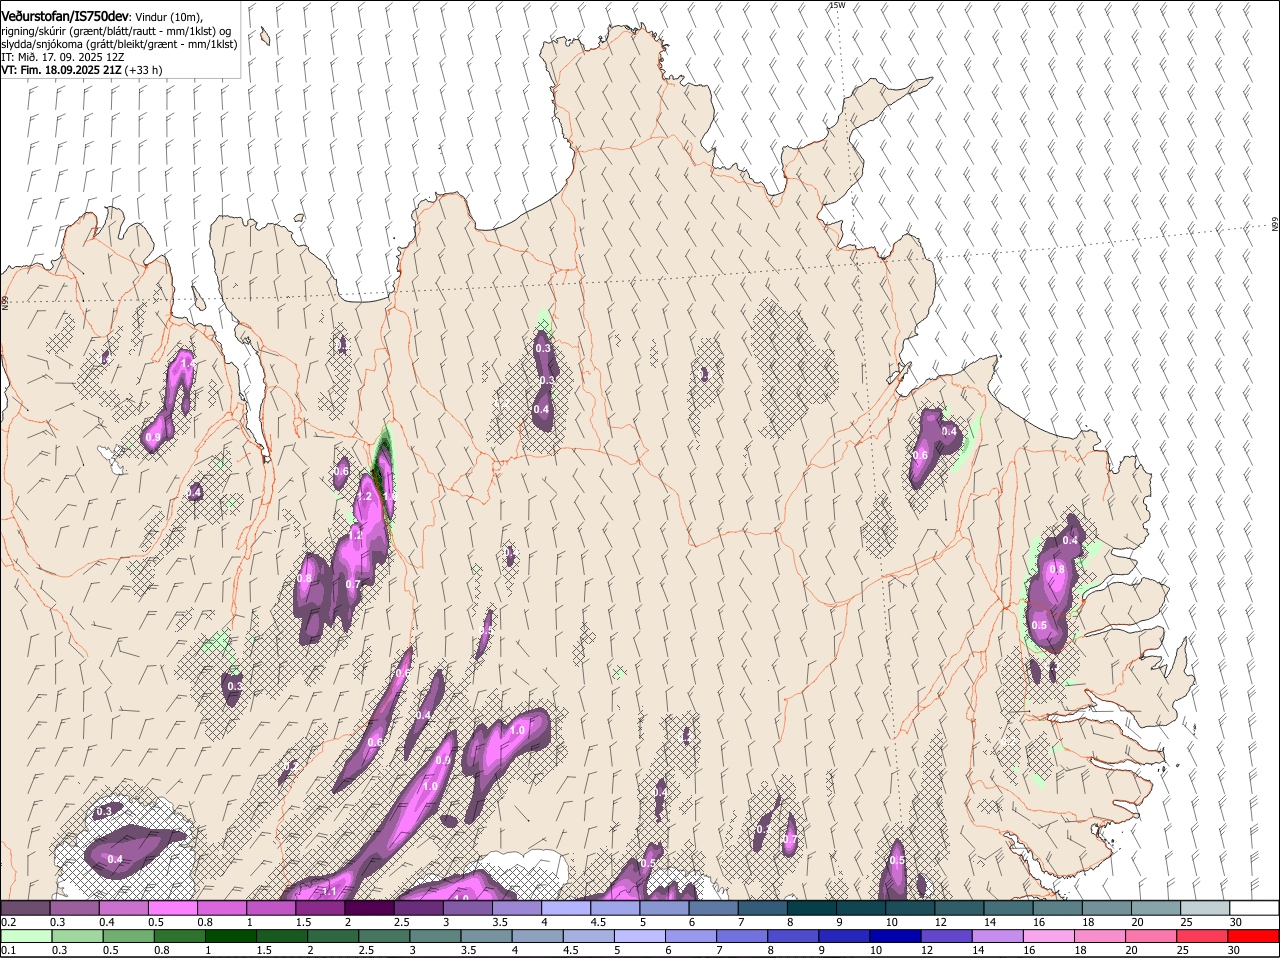The image size is (1280, 958).
Task: Choose the pale gray upper swatch starting at 25
Action: [x=1205, y=907]
